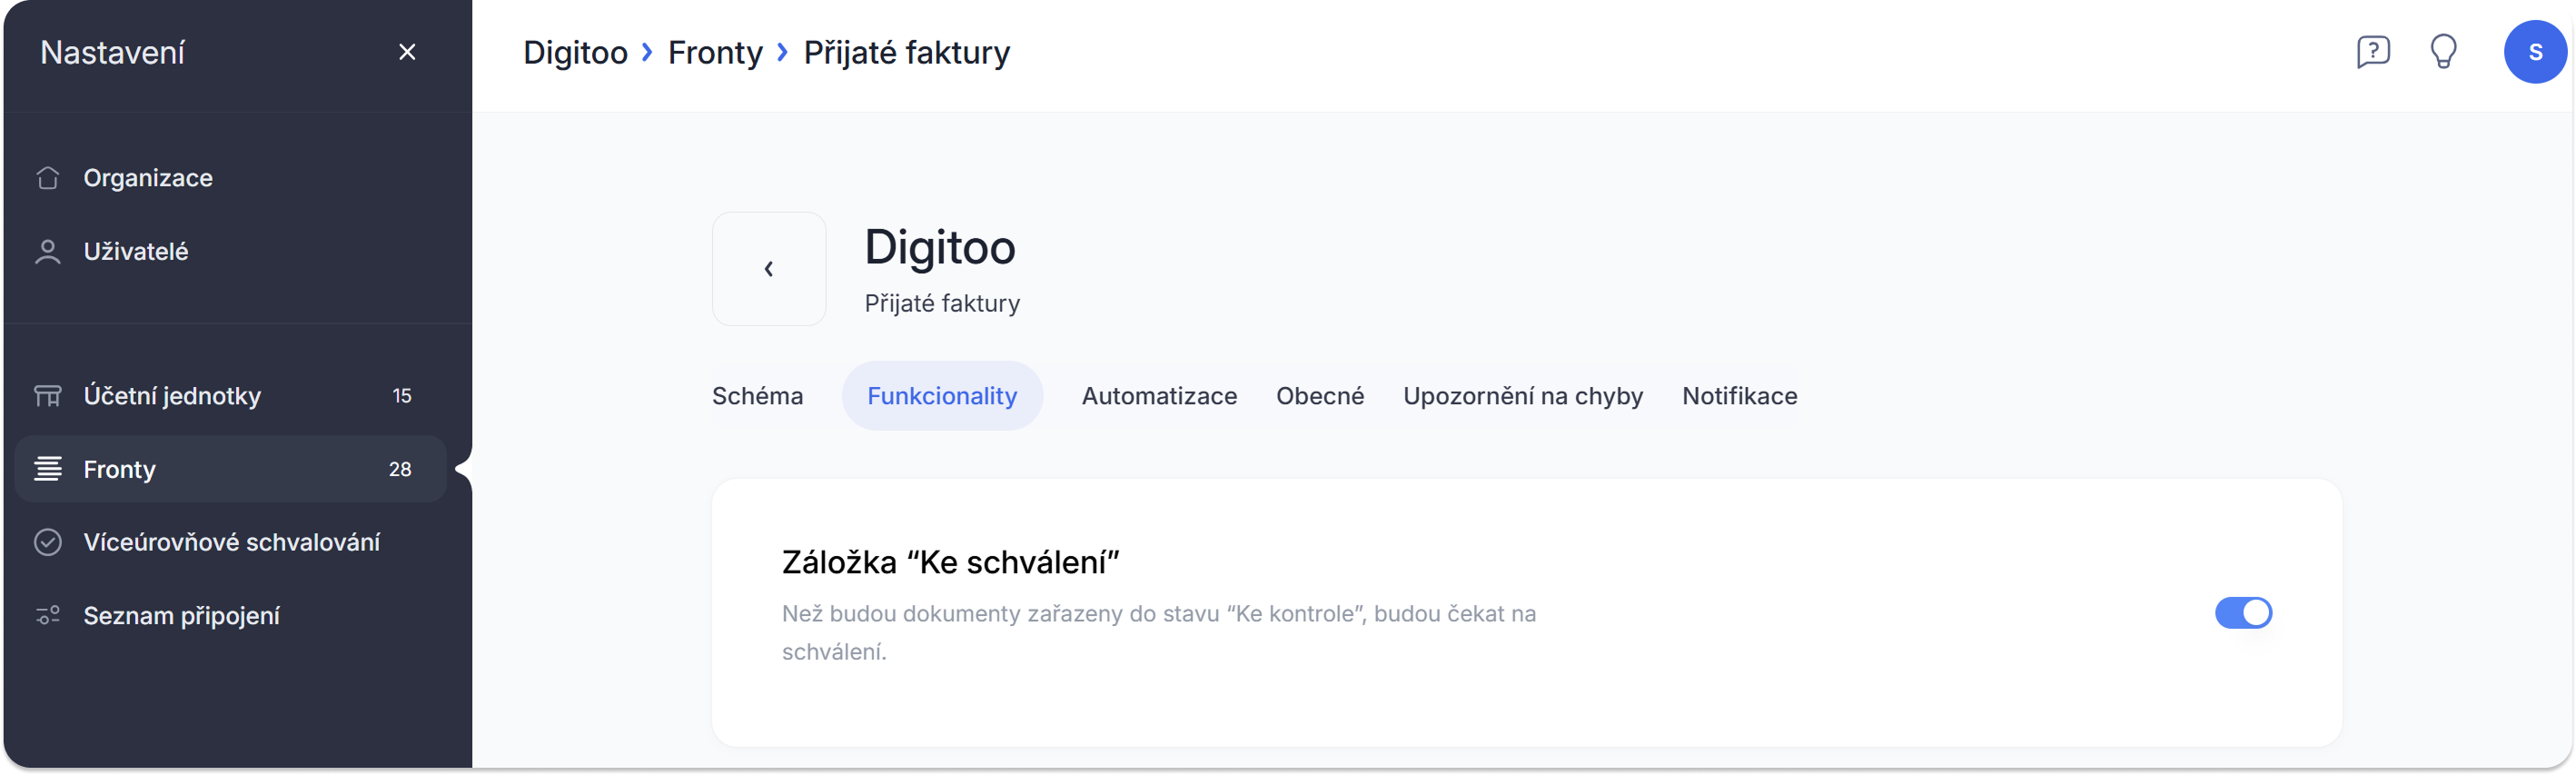Switch to the Schéma tab
This screenshot has width=2576, height=775.
click(x=757, y=396)
